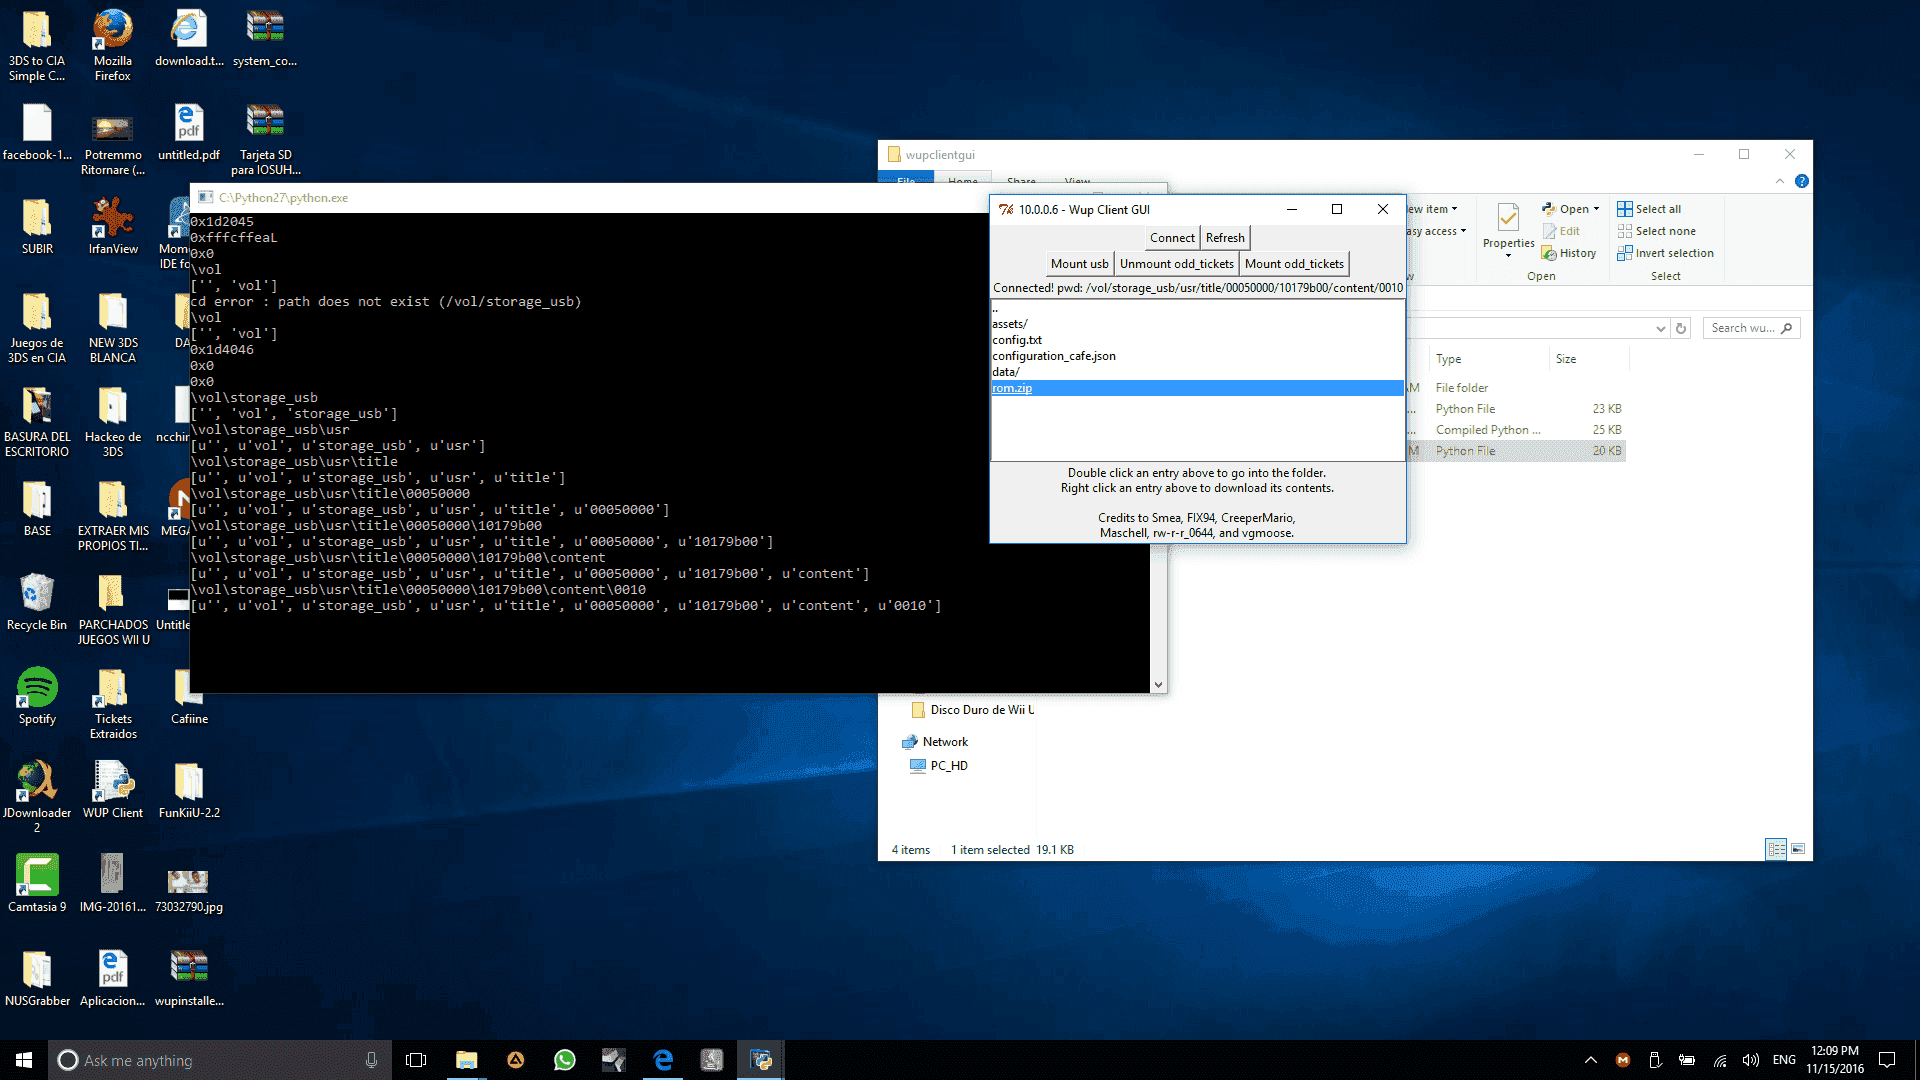Click Connect in the Wup Client GUI
Viewport: 1920px width, 1080px height.
tap(1172, 238)
